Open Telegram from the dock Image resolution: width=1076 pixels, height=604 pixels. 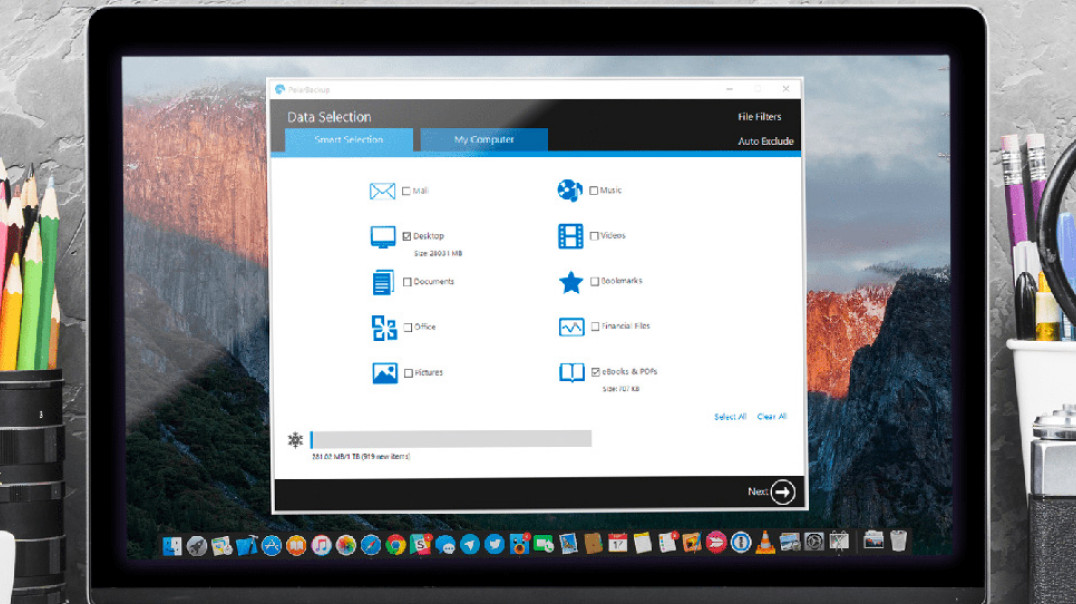tap(470, 545)
